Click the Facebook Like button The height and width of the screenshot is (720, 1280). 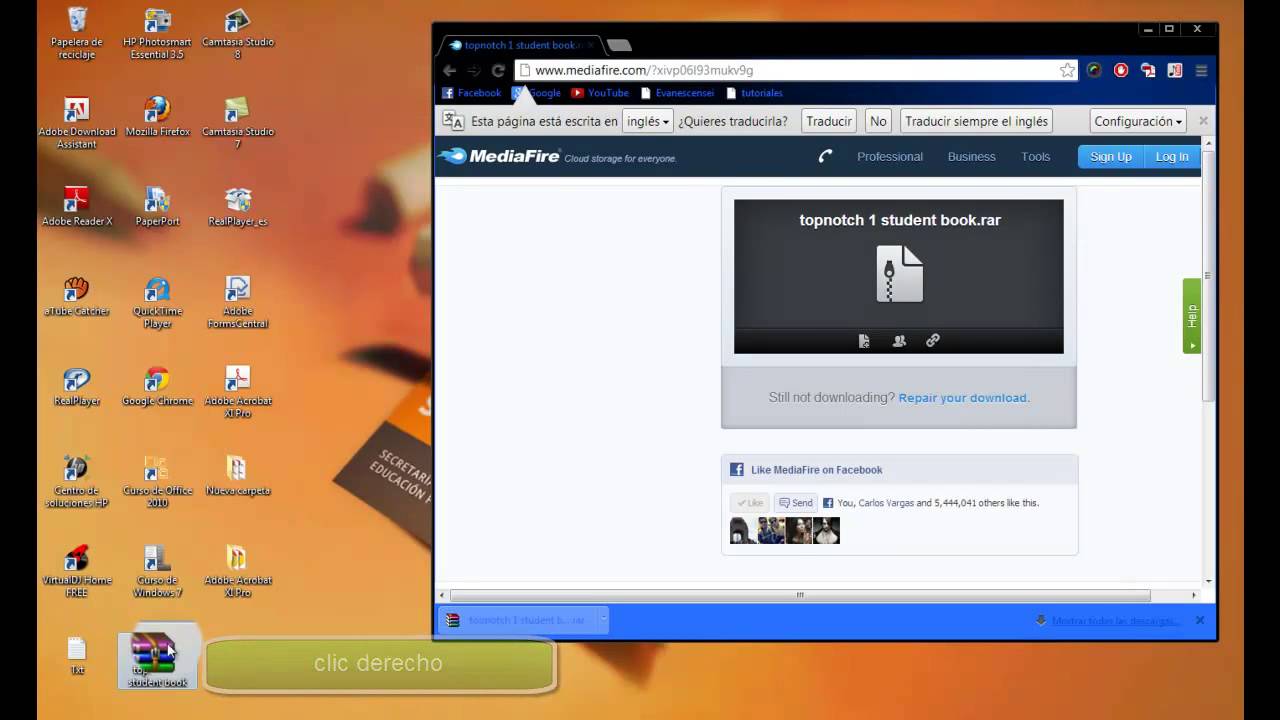(750, 503)
